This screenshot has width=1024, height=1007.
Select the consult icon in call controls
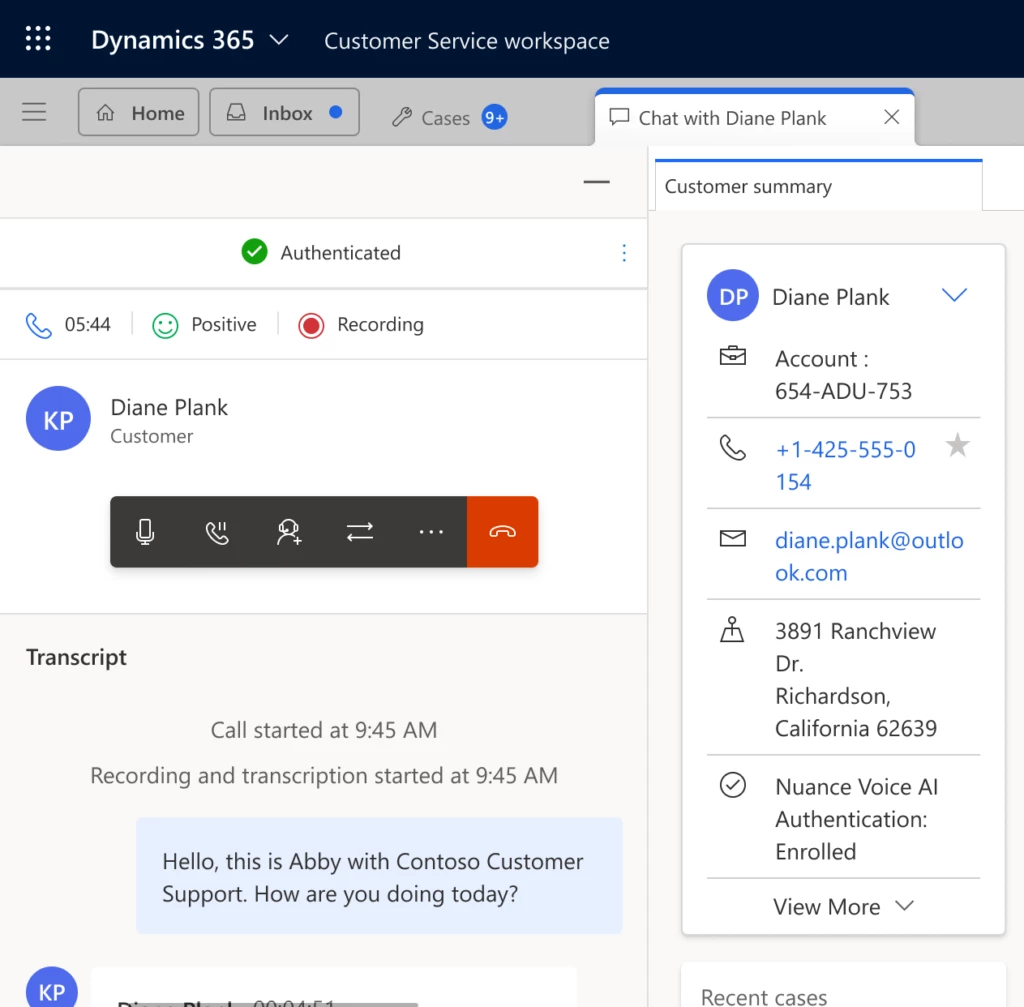(x=288, y=531)
